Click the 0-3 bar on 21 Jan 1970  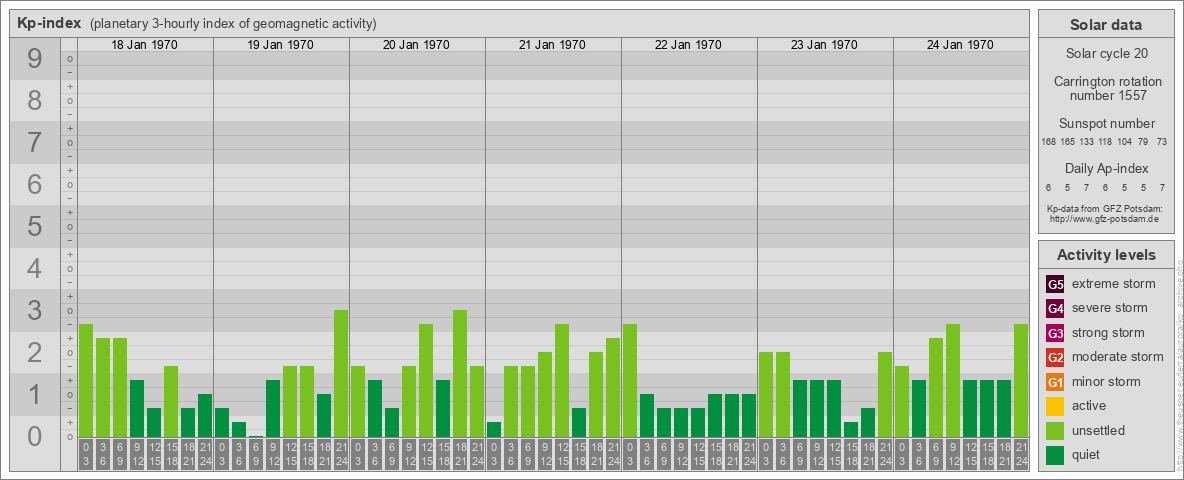click(x=494, y=429)
